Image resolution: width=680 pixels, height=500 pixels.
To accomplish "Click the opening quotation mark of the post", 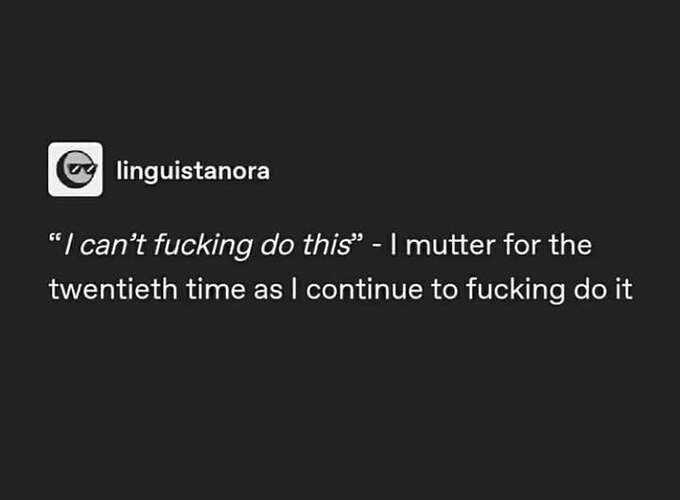I will coord(55,239).
